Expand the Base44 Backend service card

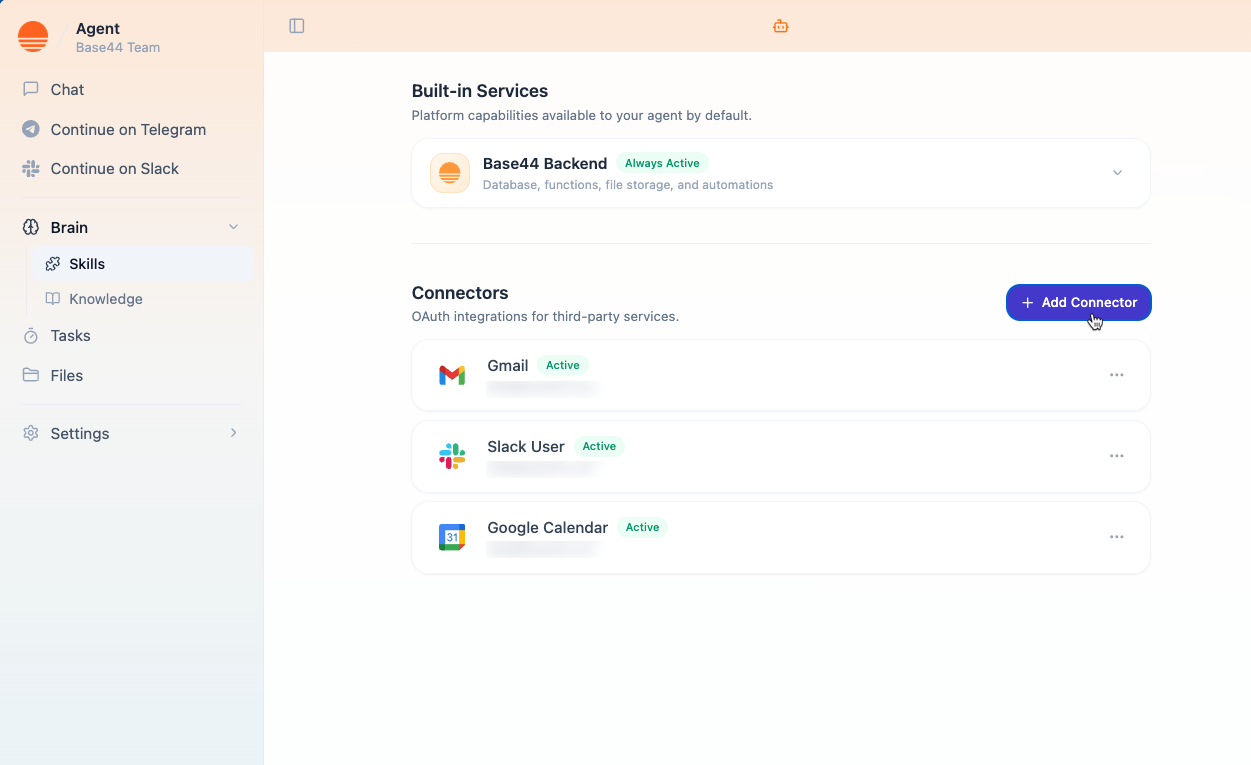coord(1118,173)
